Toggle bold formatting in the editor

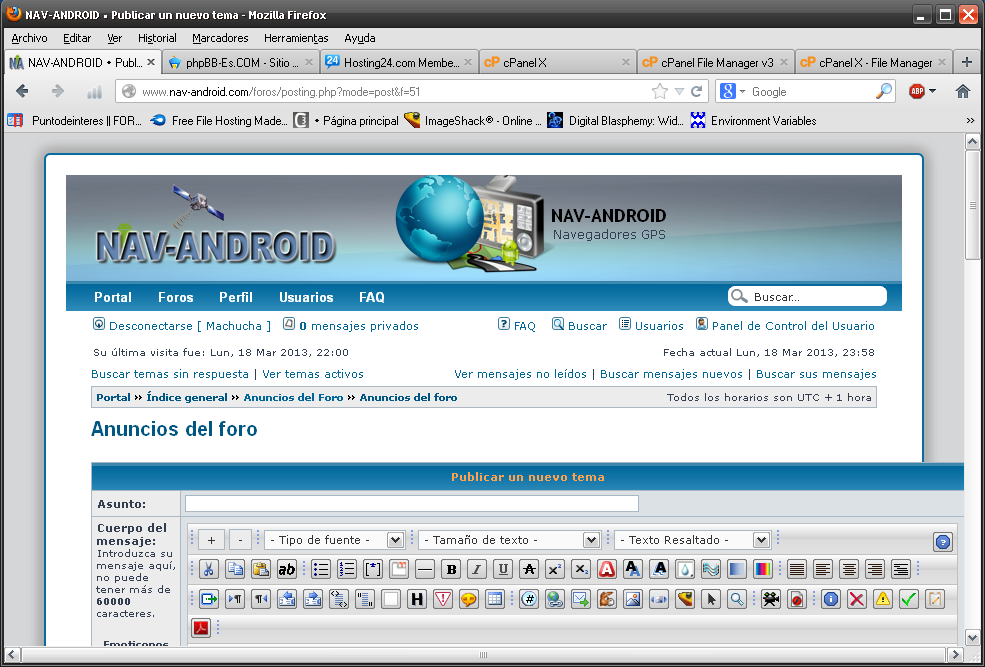pyautogui.click(x=451, y=569)
